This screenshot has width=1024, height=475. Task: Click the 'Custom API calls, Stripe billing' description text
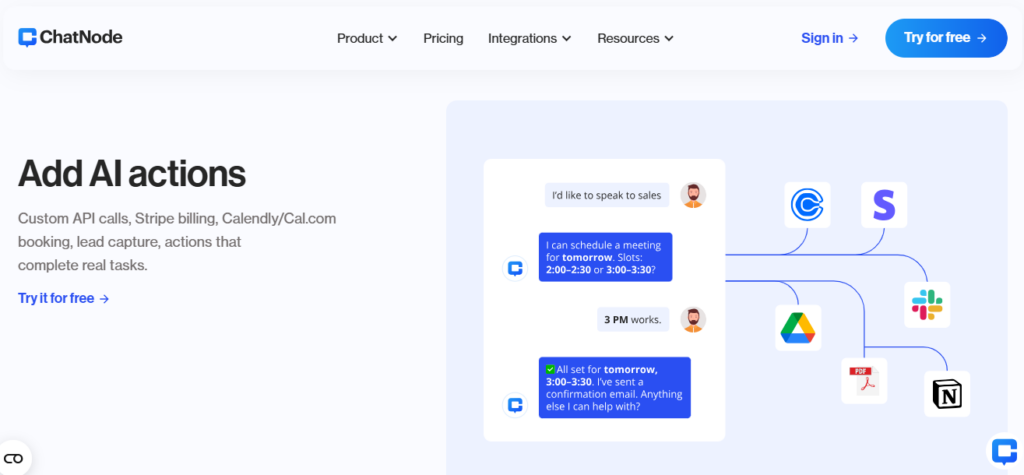177,242
